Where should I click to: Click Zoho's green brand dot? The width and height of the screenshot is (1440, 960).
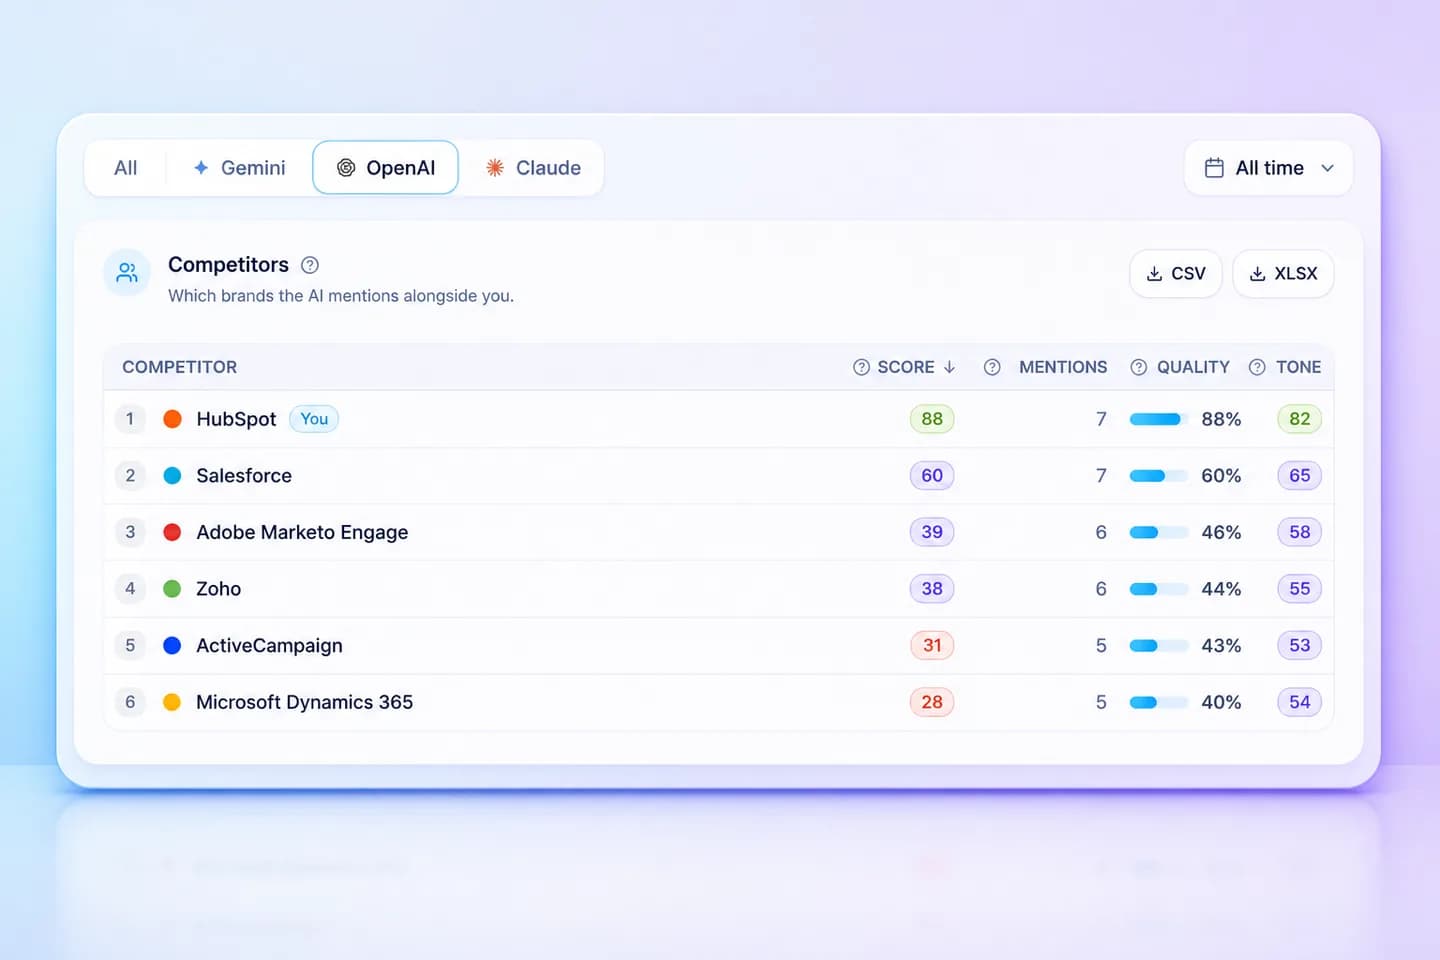pyautogui.click(x=172, y=589)
